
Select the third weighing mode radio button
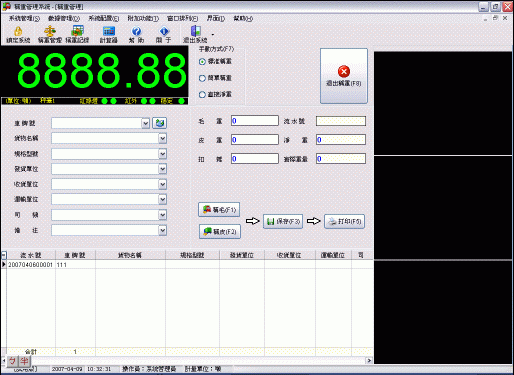coord(202,95)
